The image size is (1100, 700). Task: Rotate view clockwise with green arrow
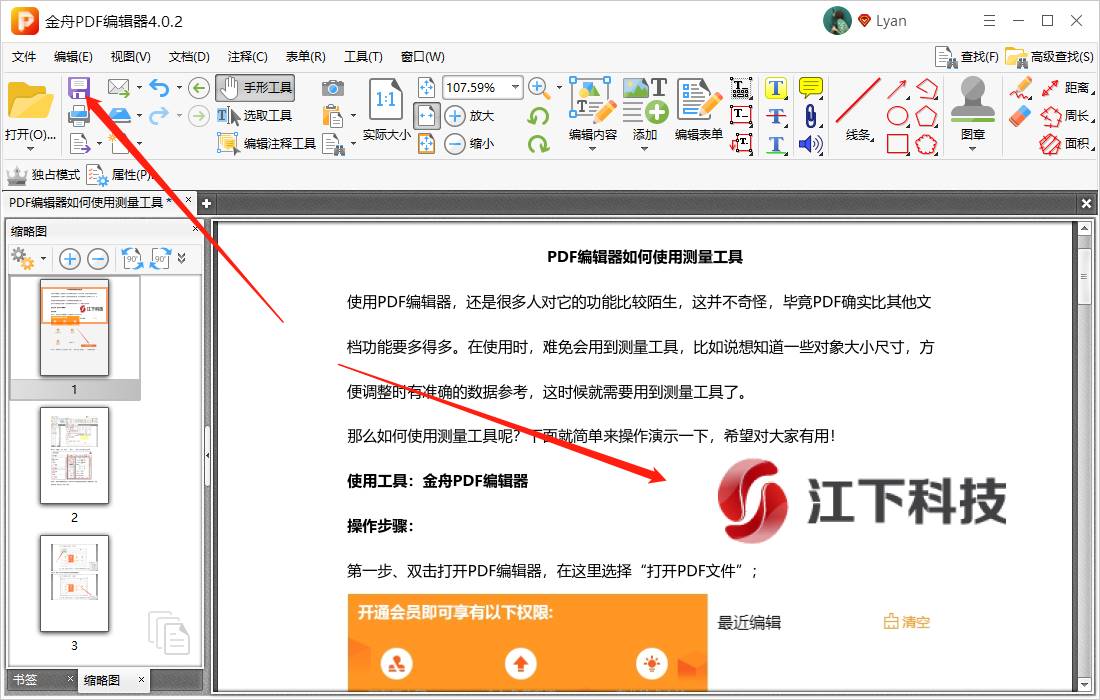tap(538, 143)
